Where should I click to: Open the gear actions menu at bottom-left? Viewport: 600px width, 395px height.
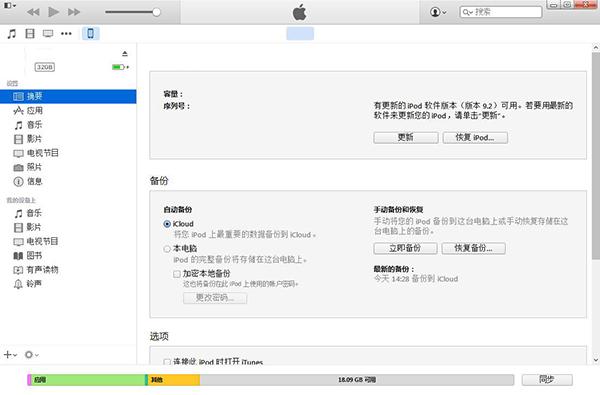tap(31, 355)
